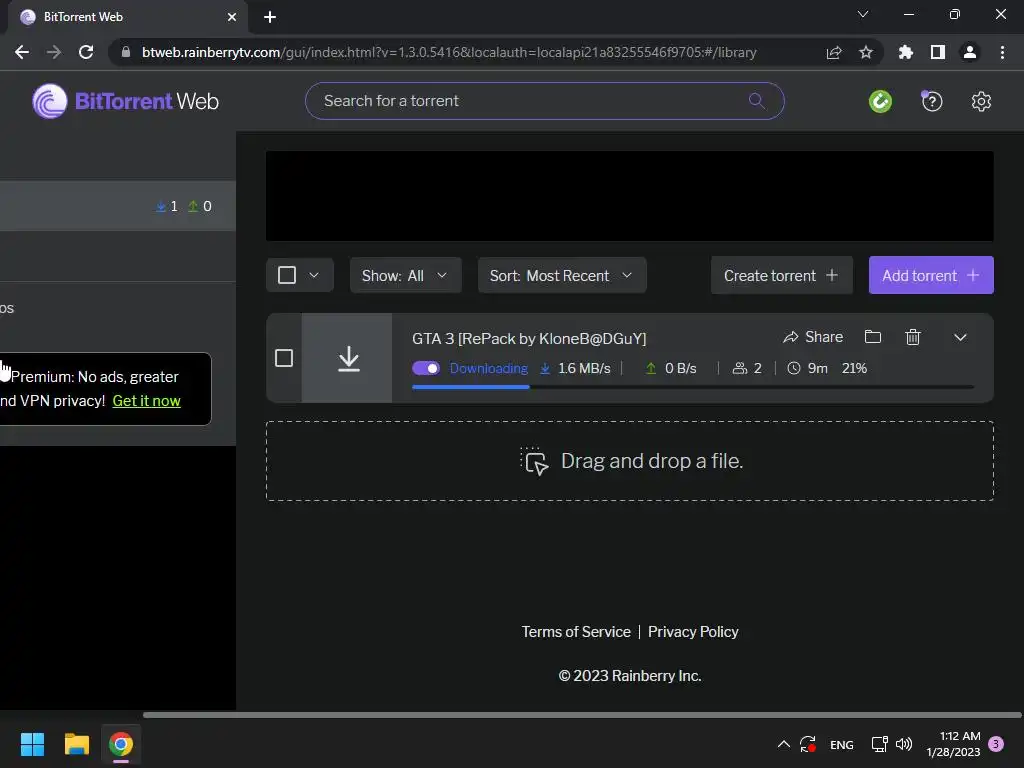The image size is (1024, 768).
Task: Check the select-all torrents checkbox
Action: click(287, 275)
